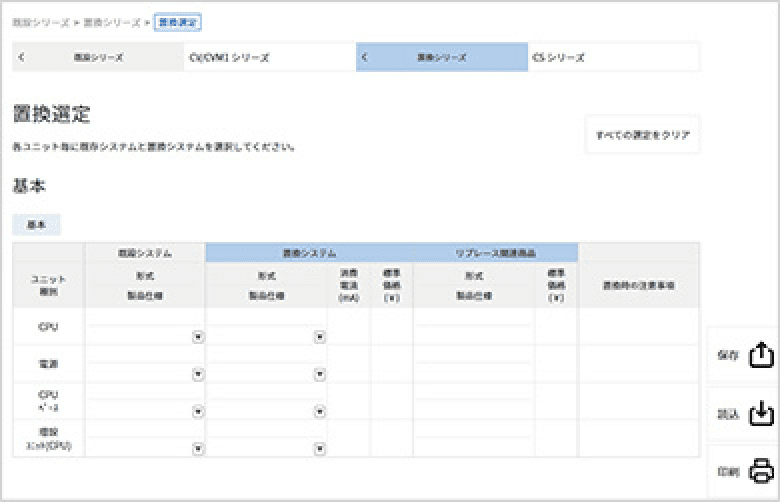Click the 印刷 printer icon

(x=761, y=471)
